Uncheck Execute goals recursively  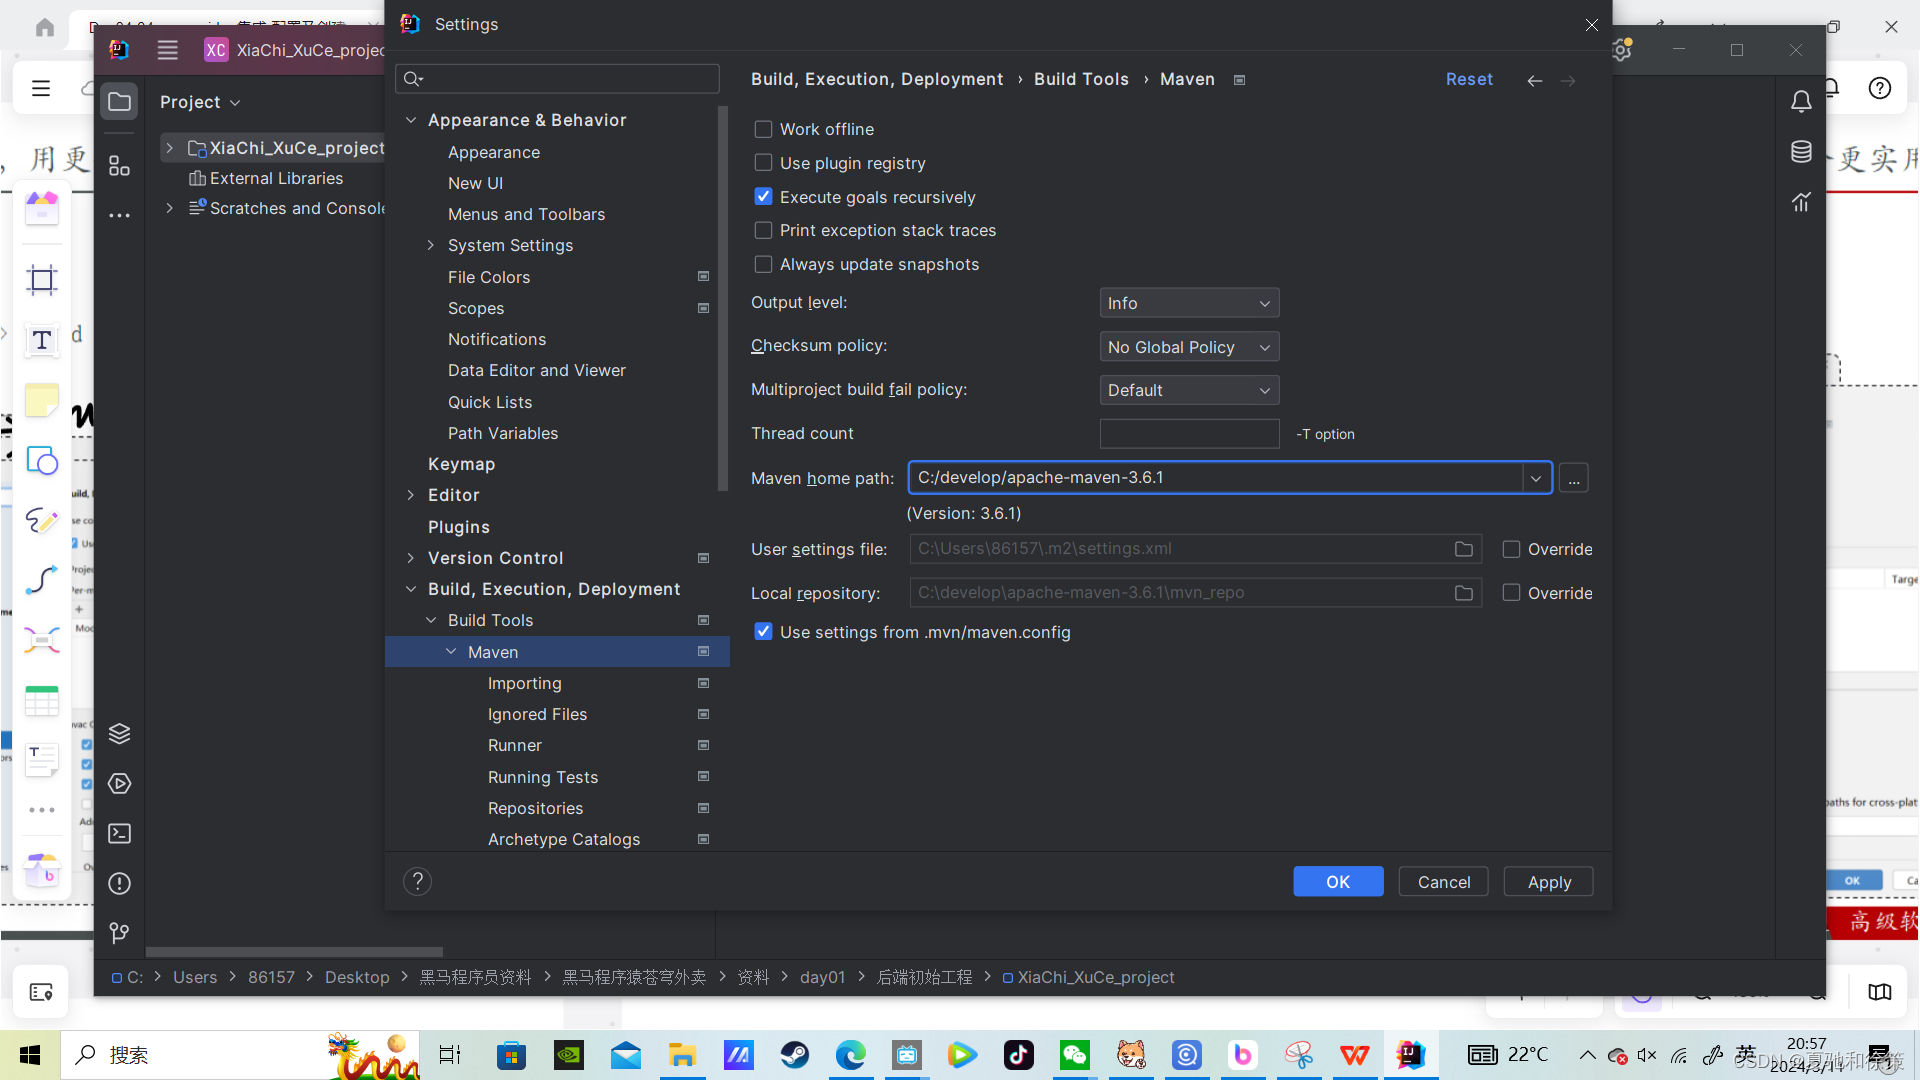[x=763, y=197]
